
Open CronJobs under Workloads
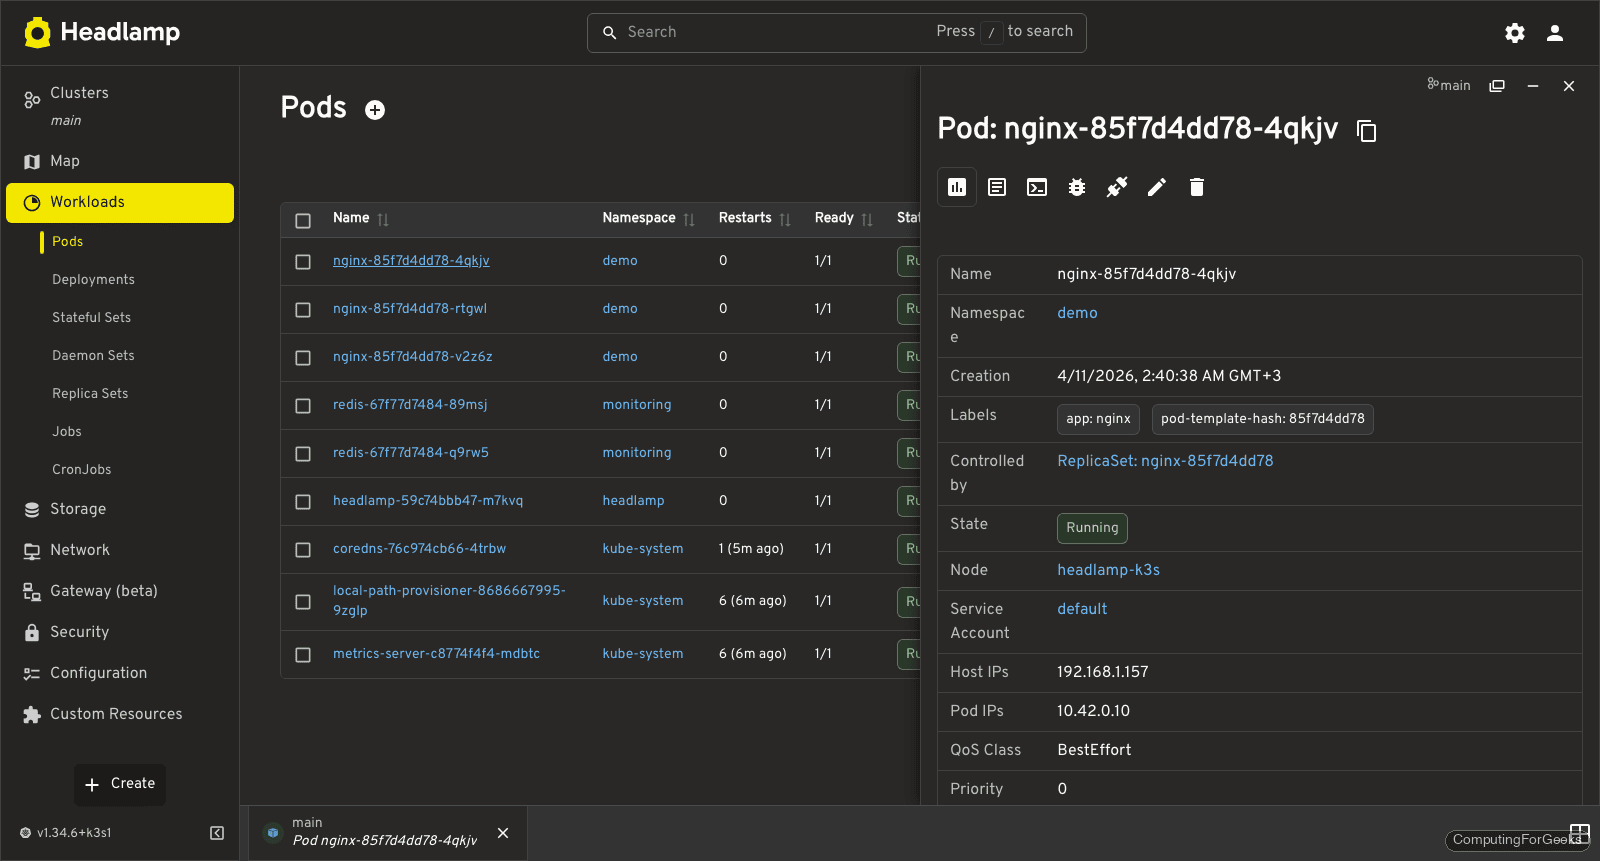click(82, 470)
